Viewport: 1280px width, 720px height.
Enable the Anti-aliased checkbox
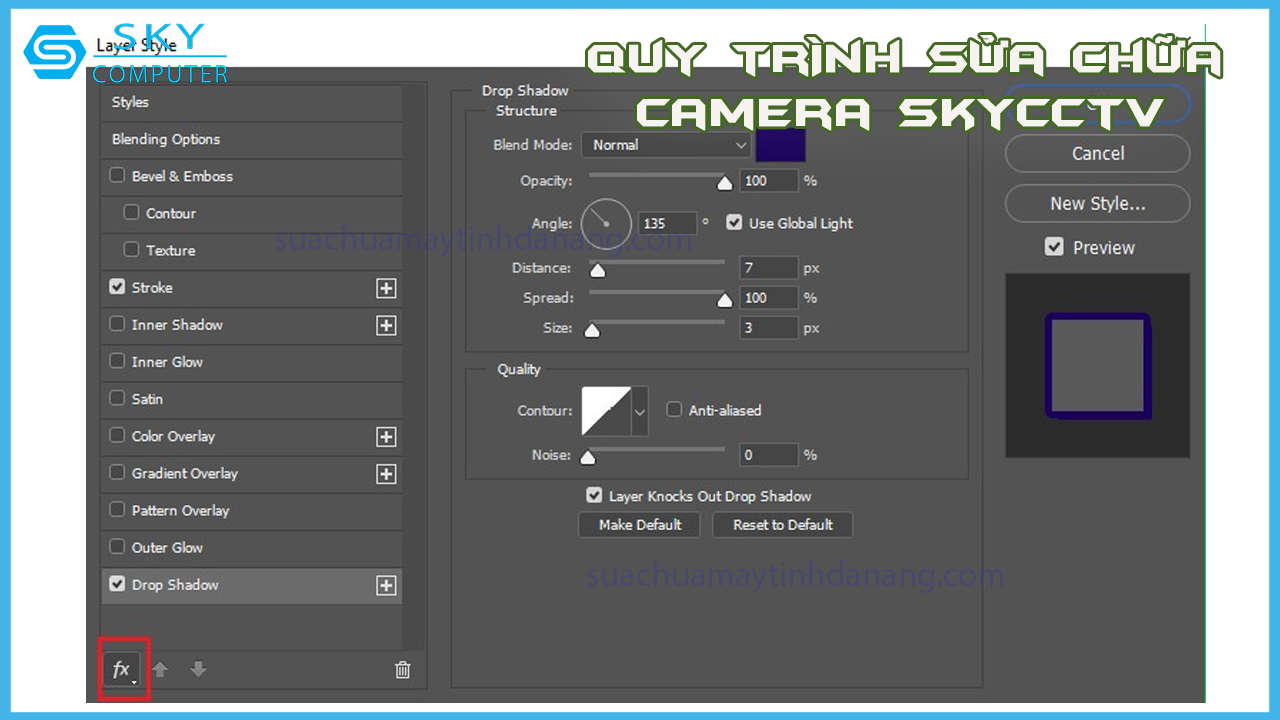click(674, 410)
